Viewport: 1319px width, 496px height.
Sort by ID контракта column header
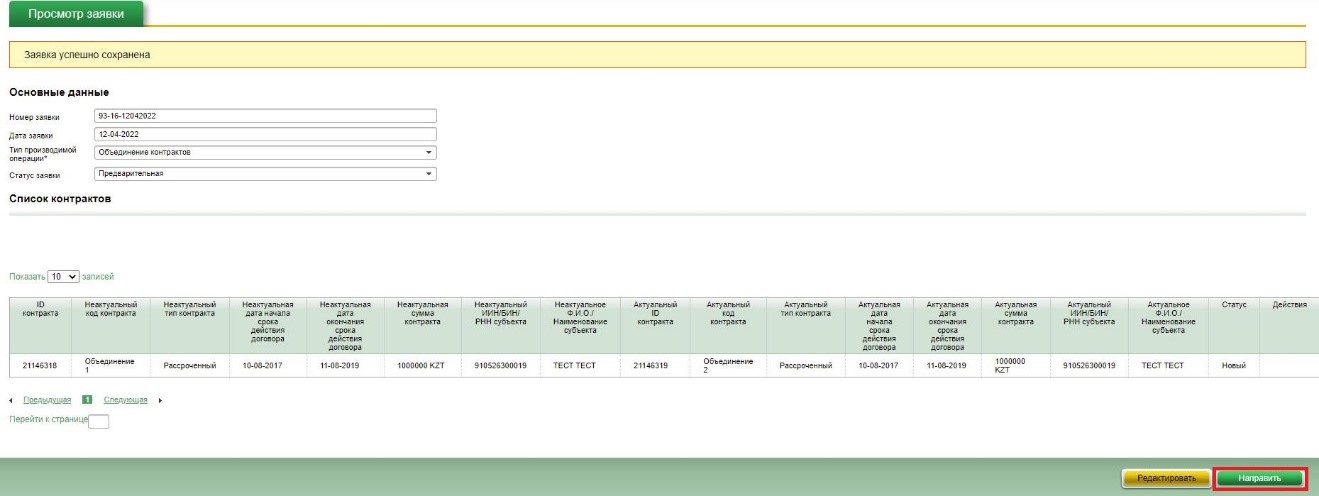pos(40,309)
